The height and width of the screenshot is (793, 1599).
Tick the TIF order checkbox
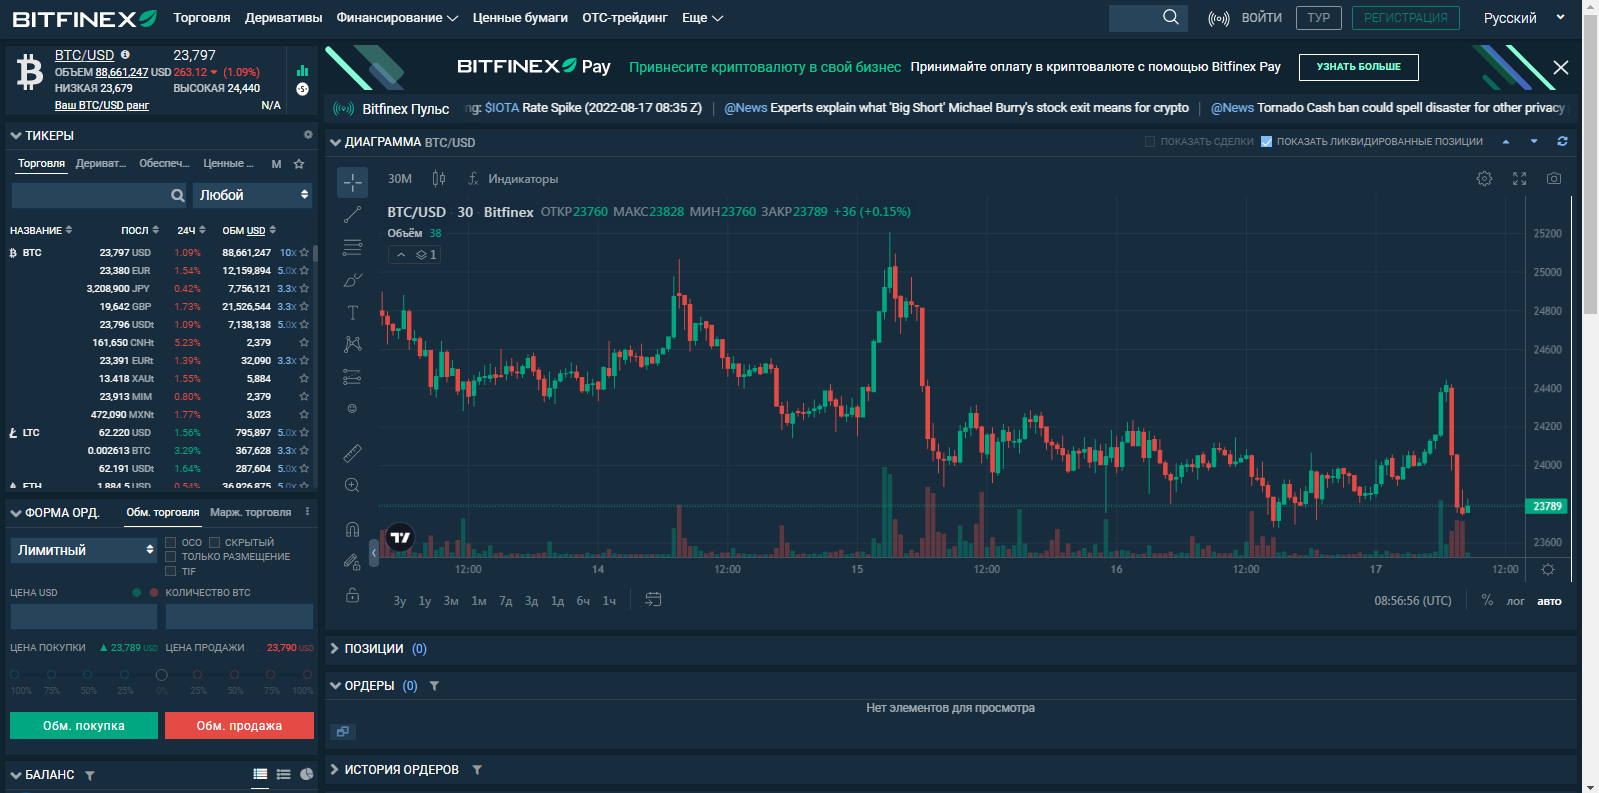(171, 572)
